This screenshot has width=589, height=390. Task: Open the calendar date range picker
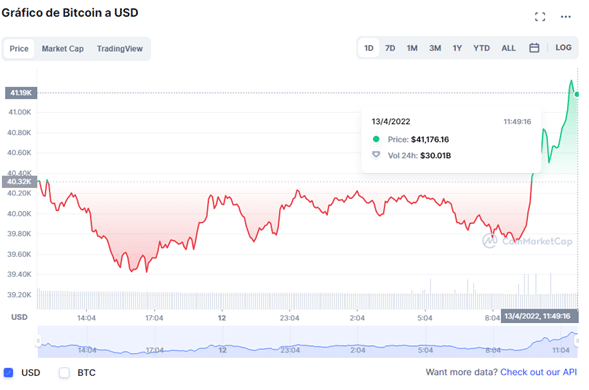tap(534, 48)
